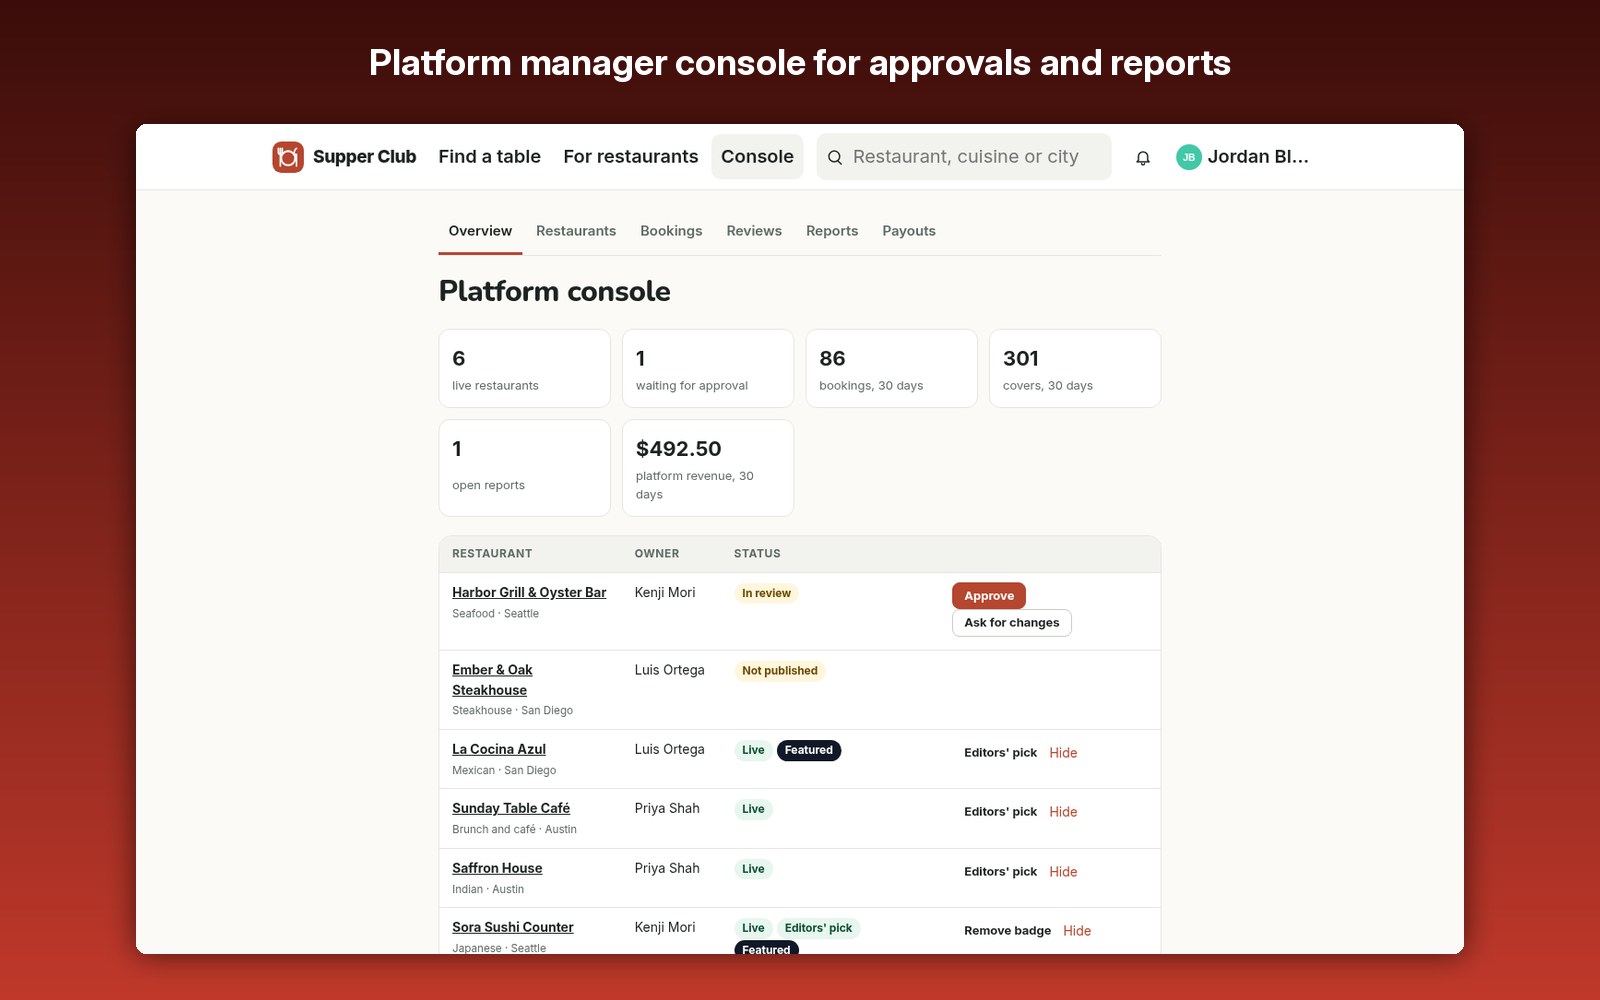Open the Harbor Grill & Oyster Bar link
Screen dimensions: 1600x1000
pos(529,593)
